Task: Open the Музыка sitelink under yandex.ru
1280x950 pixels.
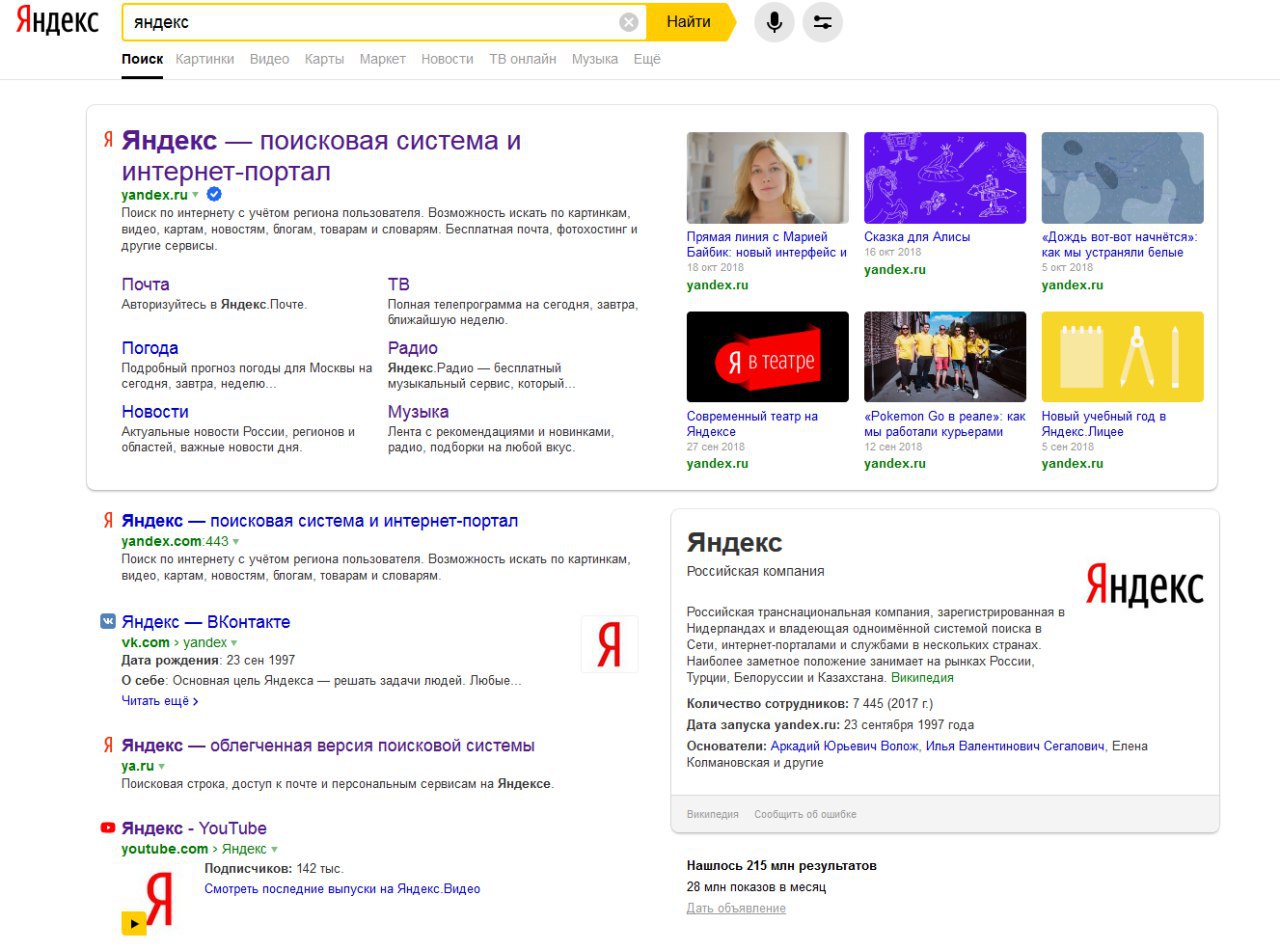Action: click(418, 411)
